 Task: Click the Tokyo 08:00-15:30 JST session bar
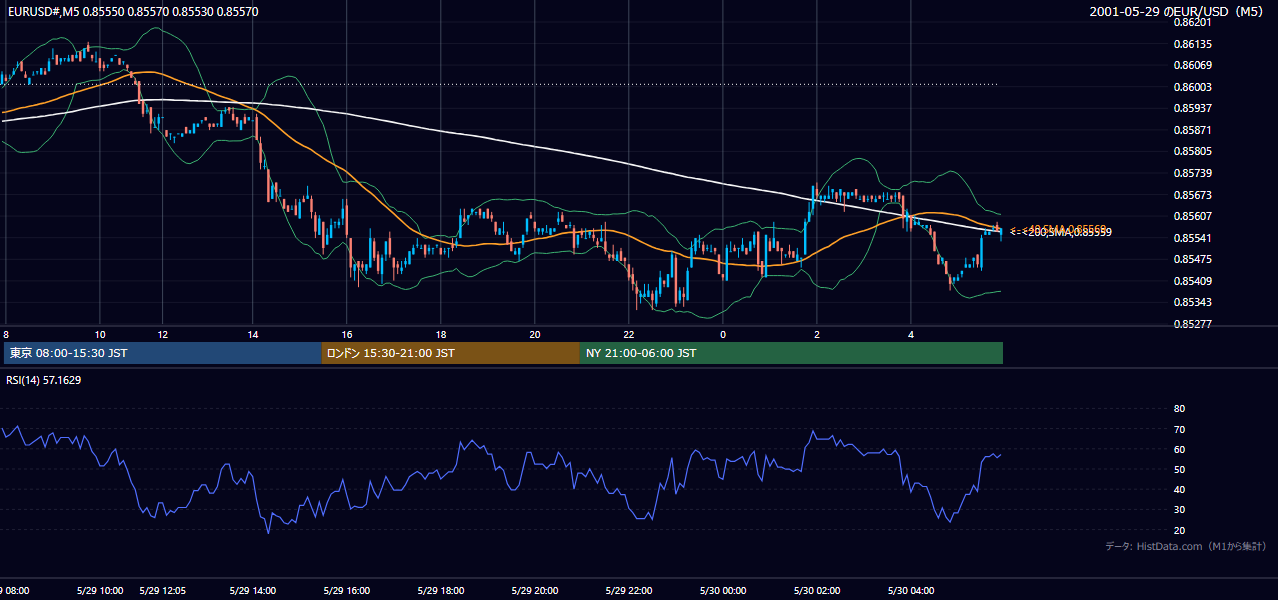coord(163,353)
